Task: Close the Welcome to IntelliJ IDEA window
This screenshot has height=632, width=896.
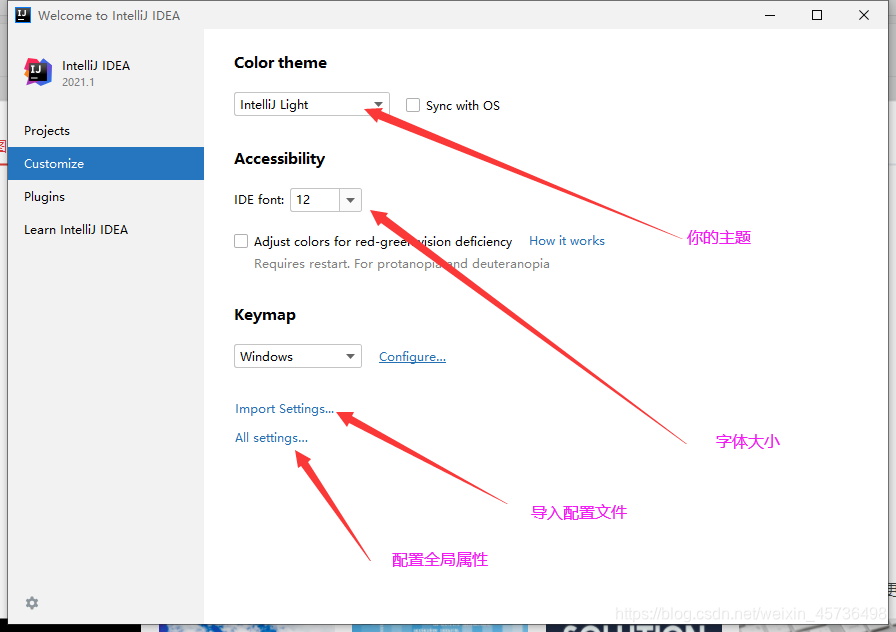Action: 864,15
